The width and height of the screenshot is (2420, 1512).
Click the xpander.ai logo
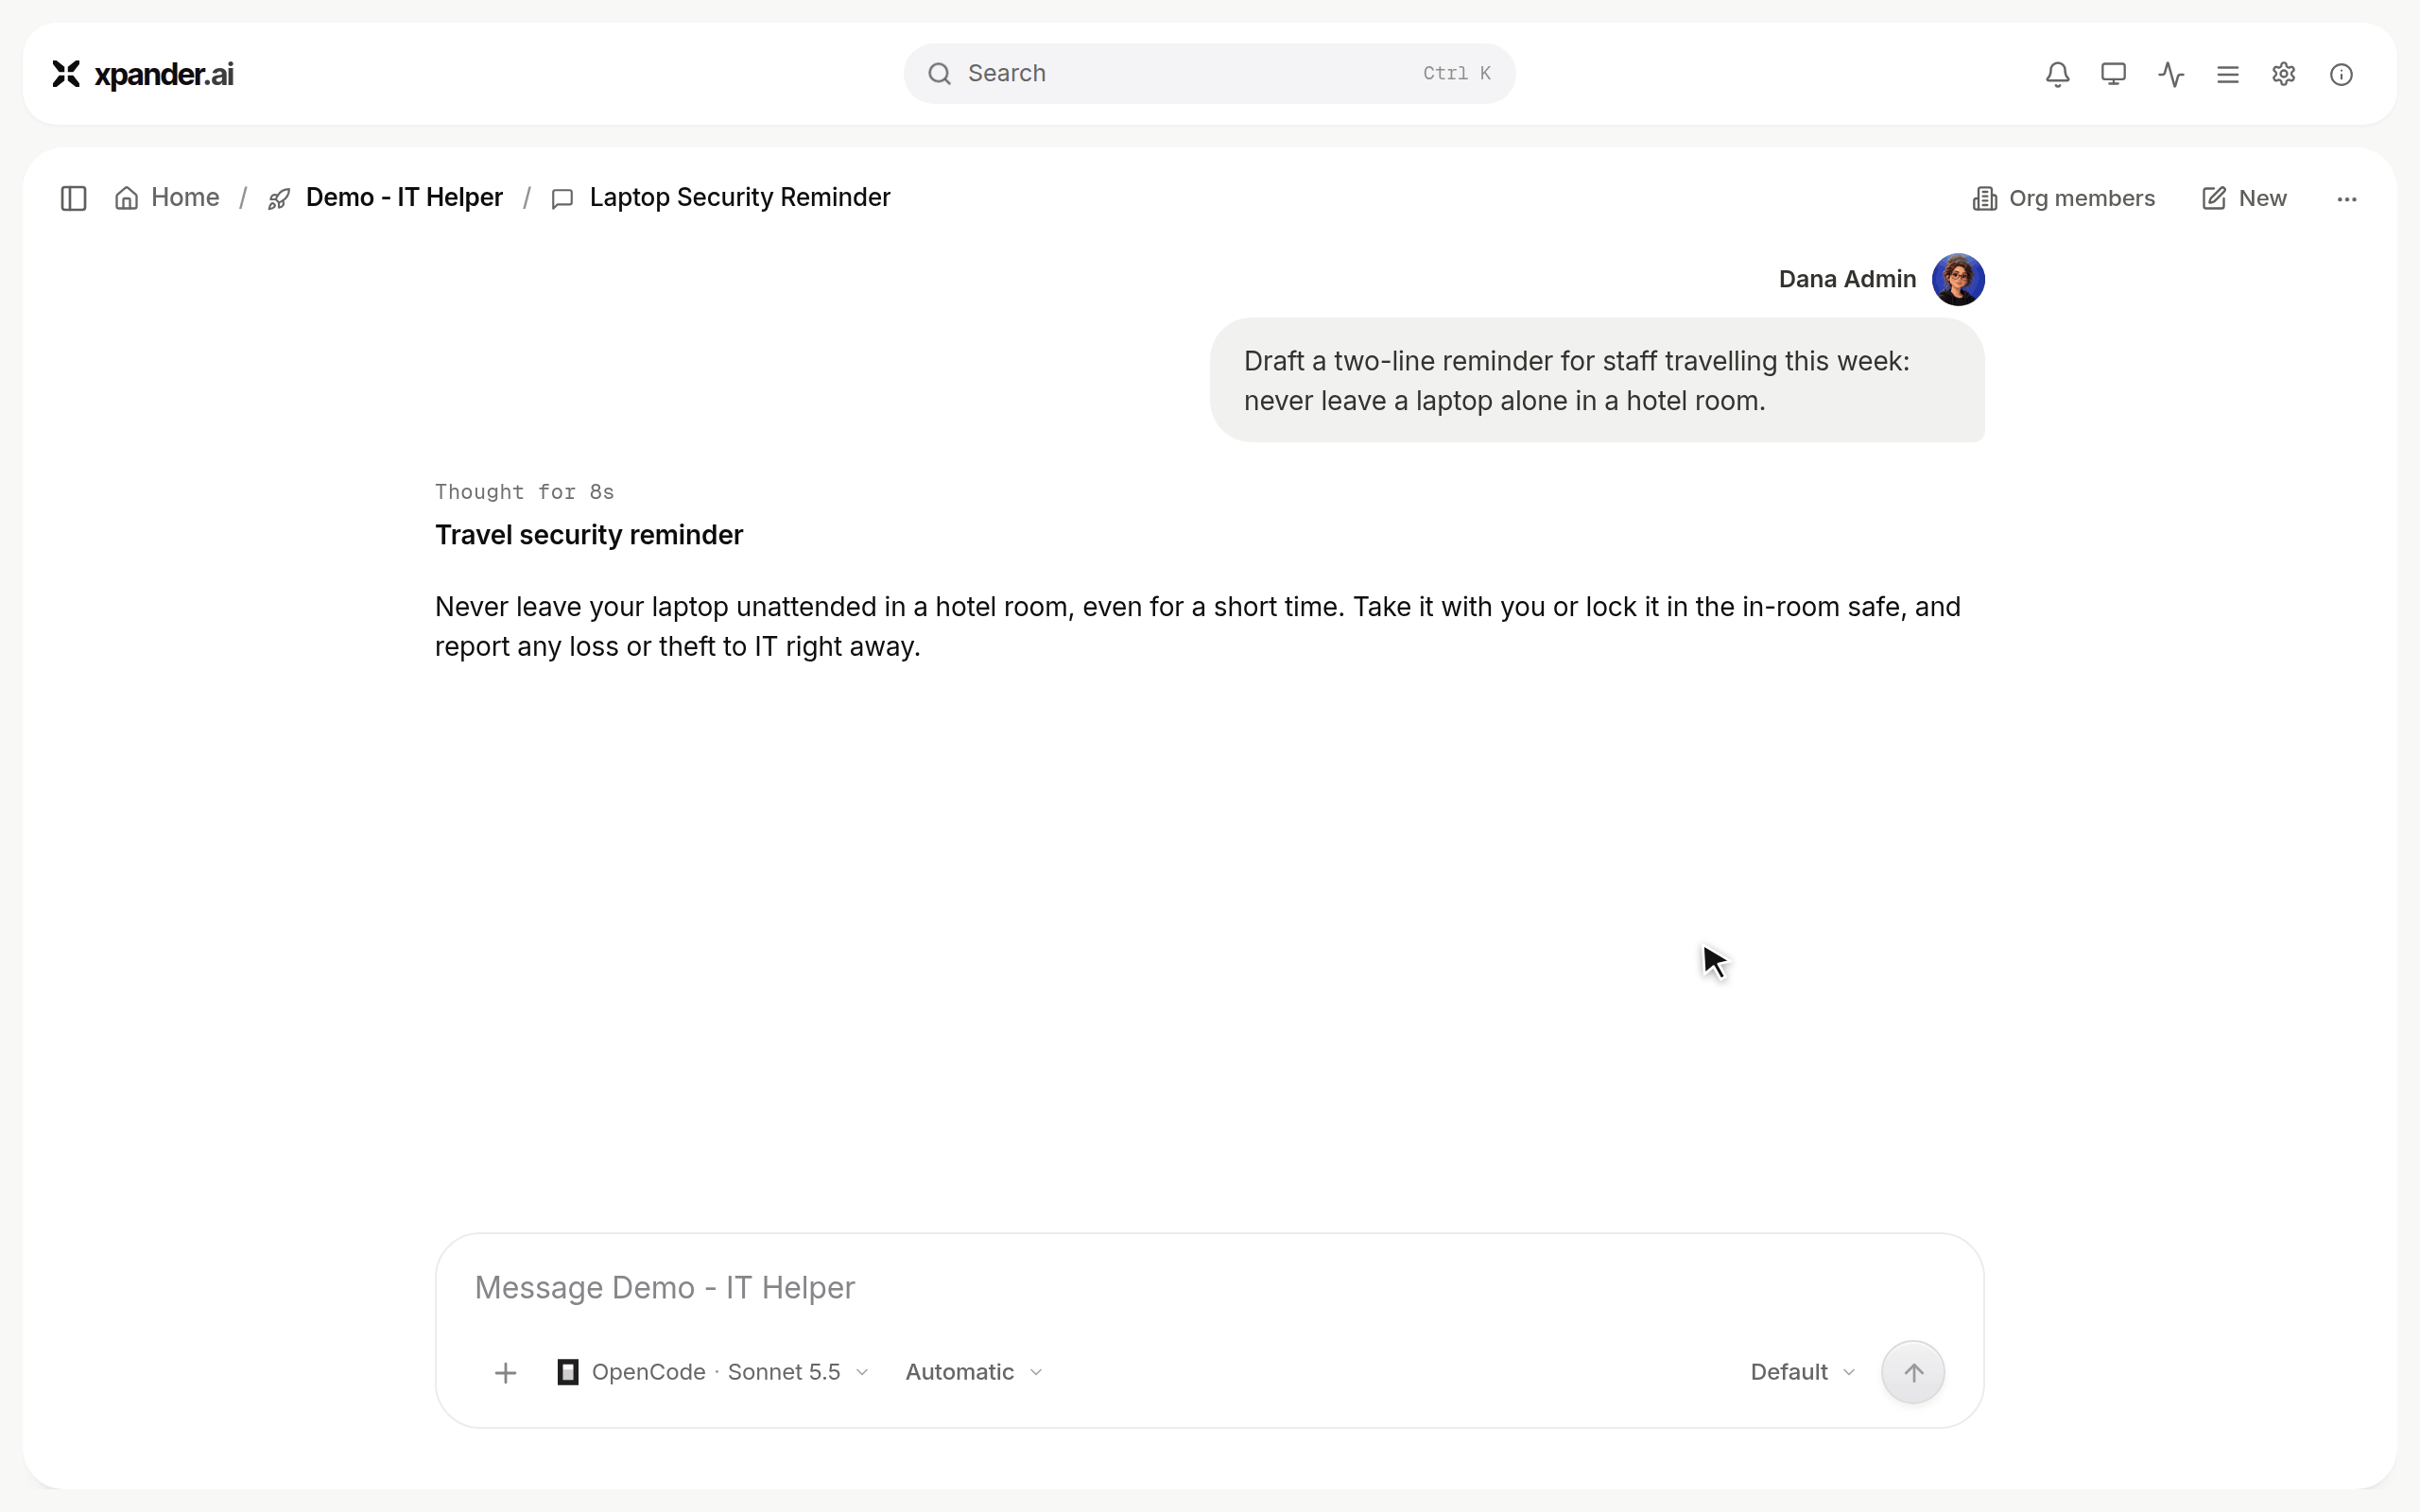click(x=142, y=74)
